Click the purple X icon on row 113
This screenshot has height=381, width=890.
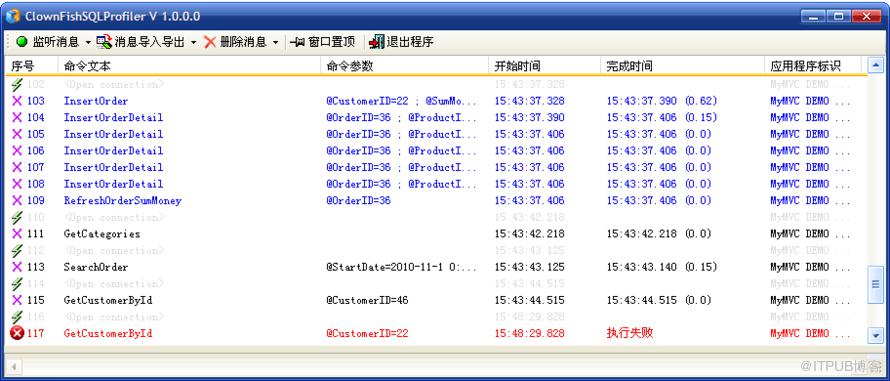[x=17, y=267]
